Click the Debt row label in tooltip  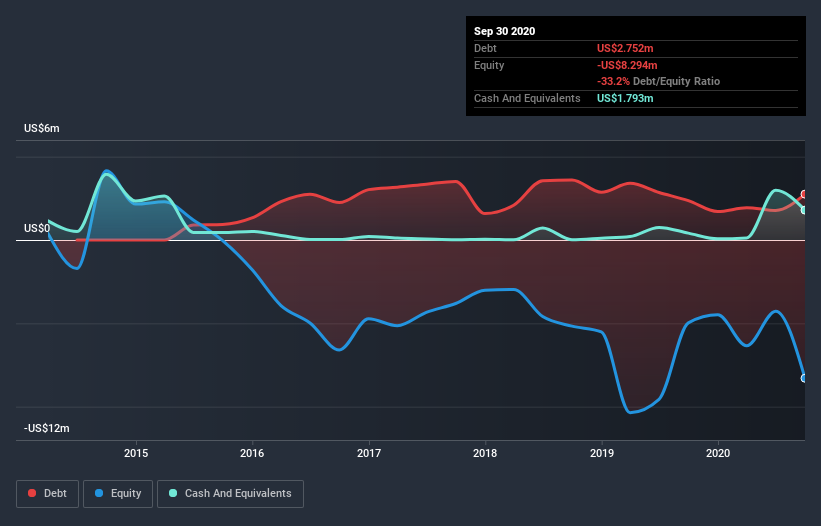tap(485, 48)
